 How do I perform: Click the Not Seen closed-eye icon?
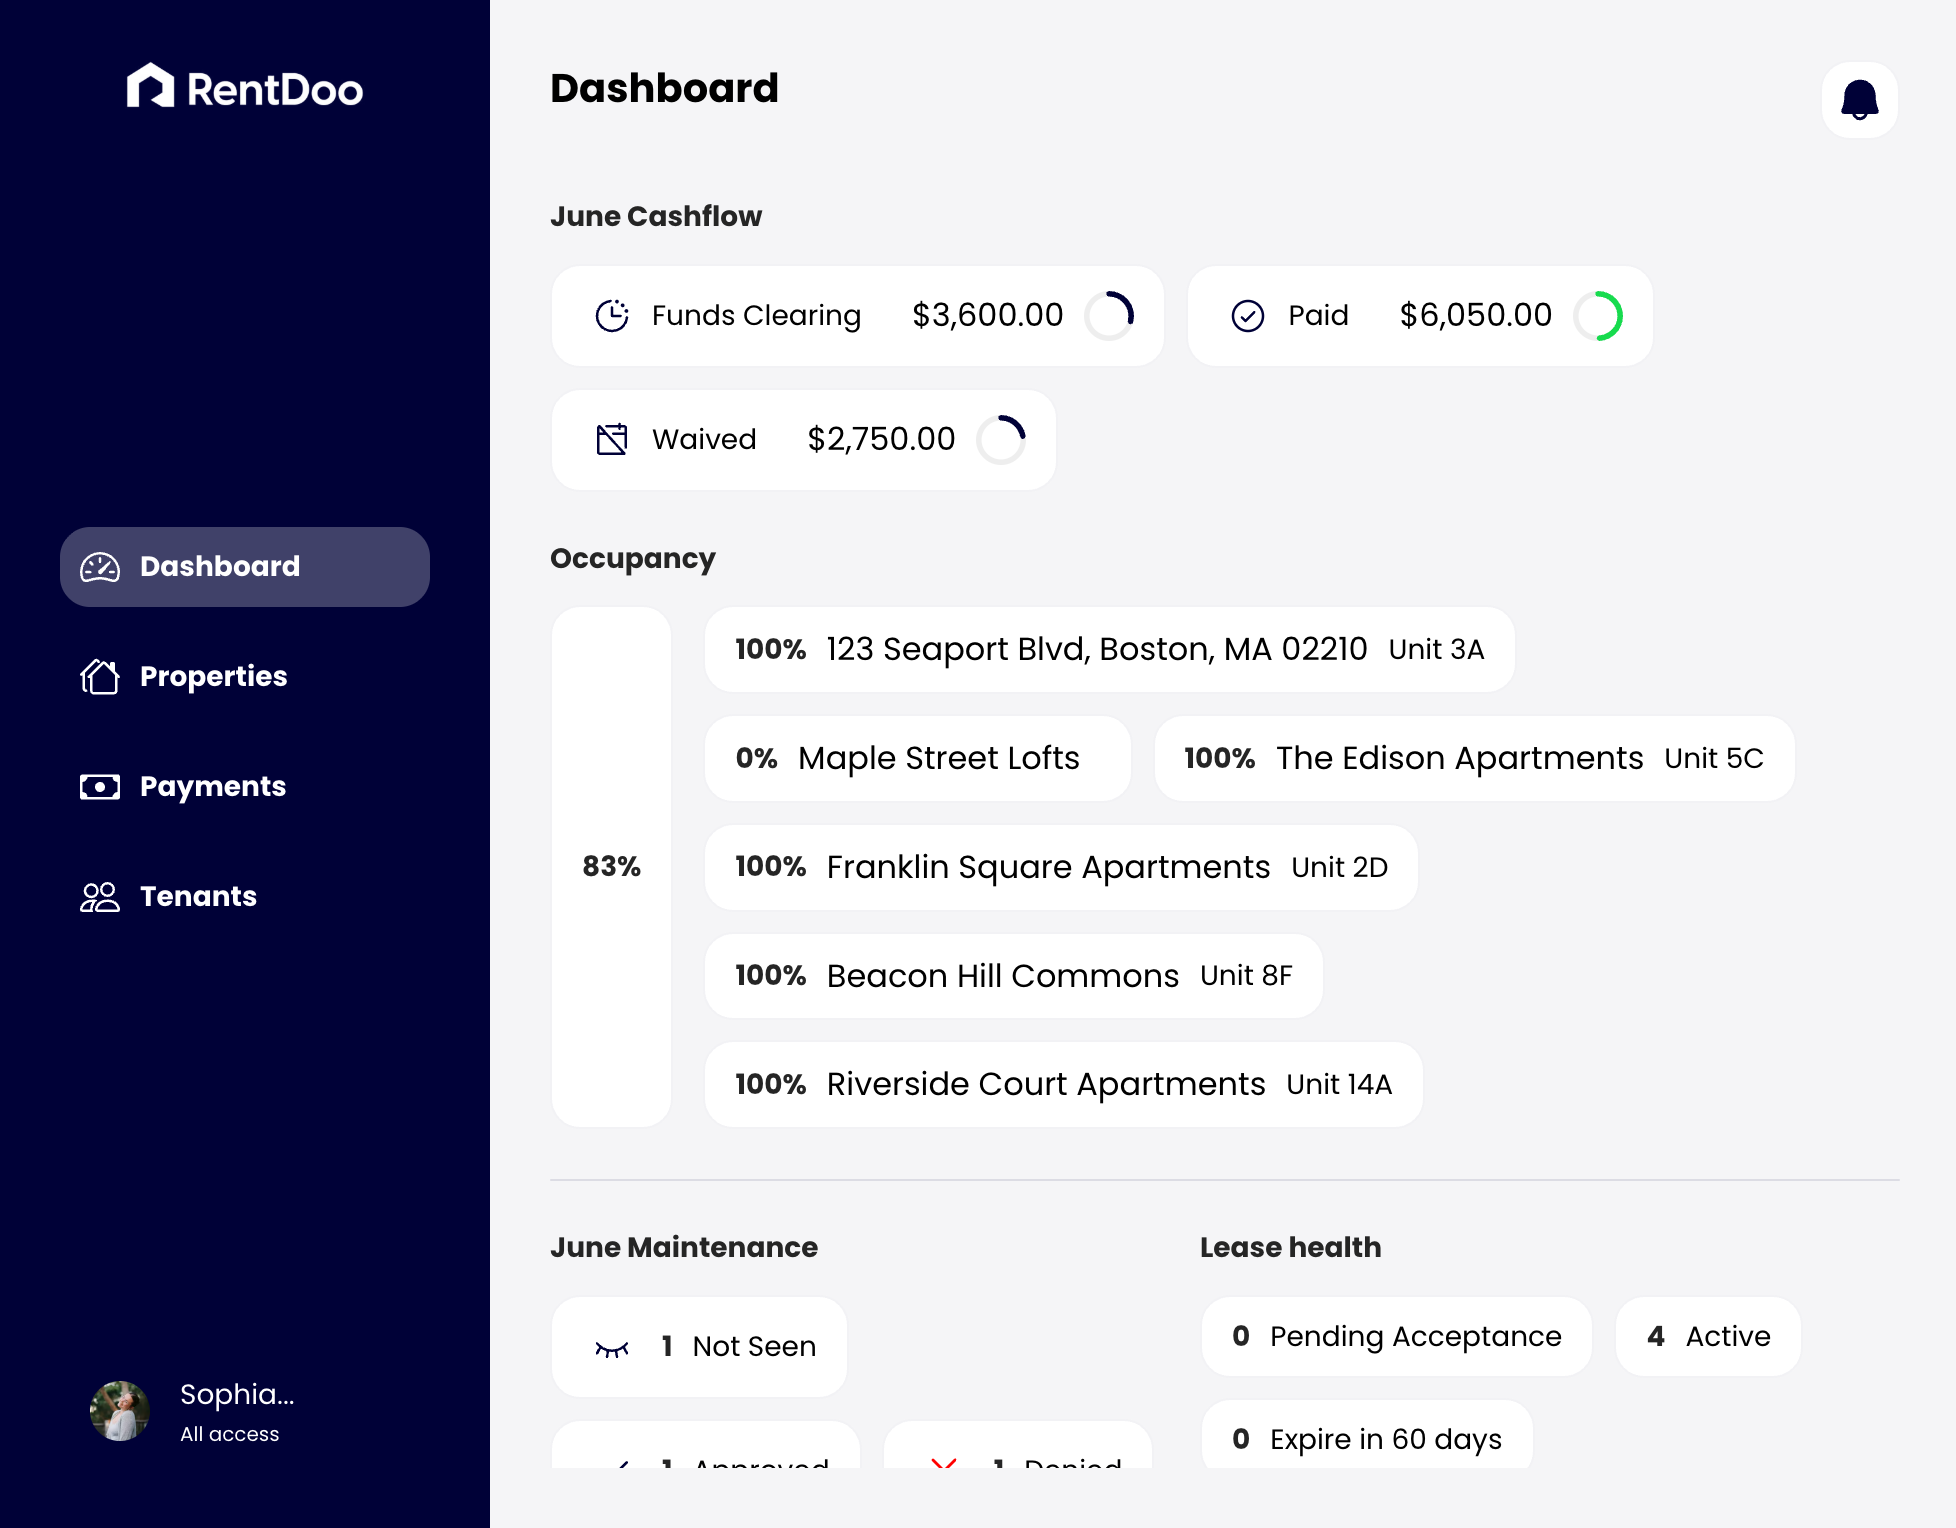[x=612, y=1349]
